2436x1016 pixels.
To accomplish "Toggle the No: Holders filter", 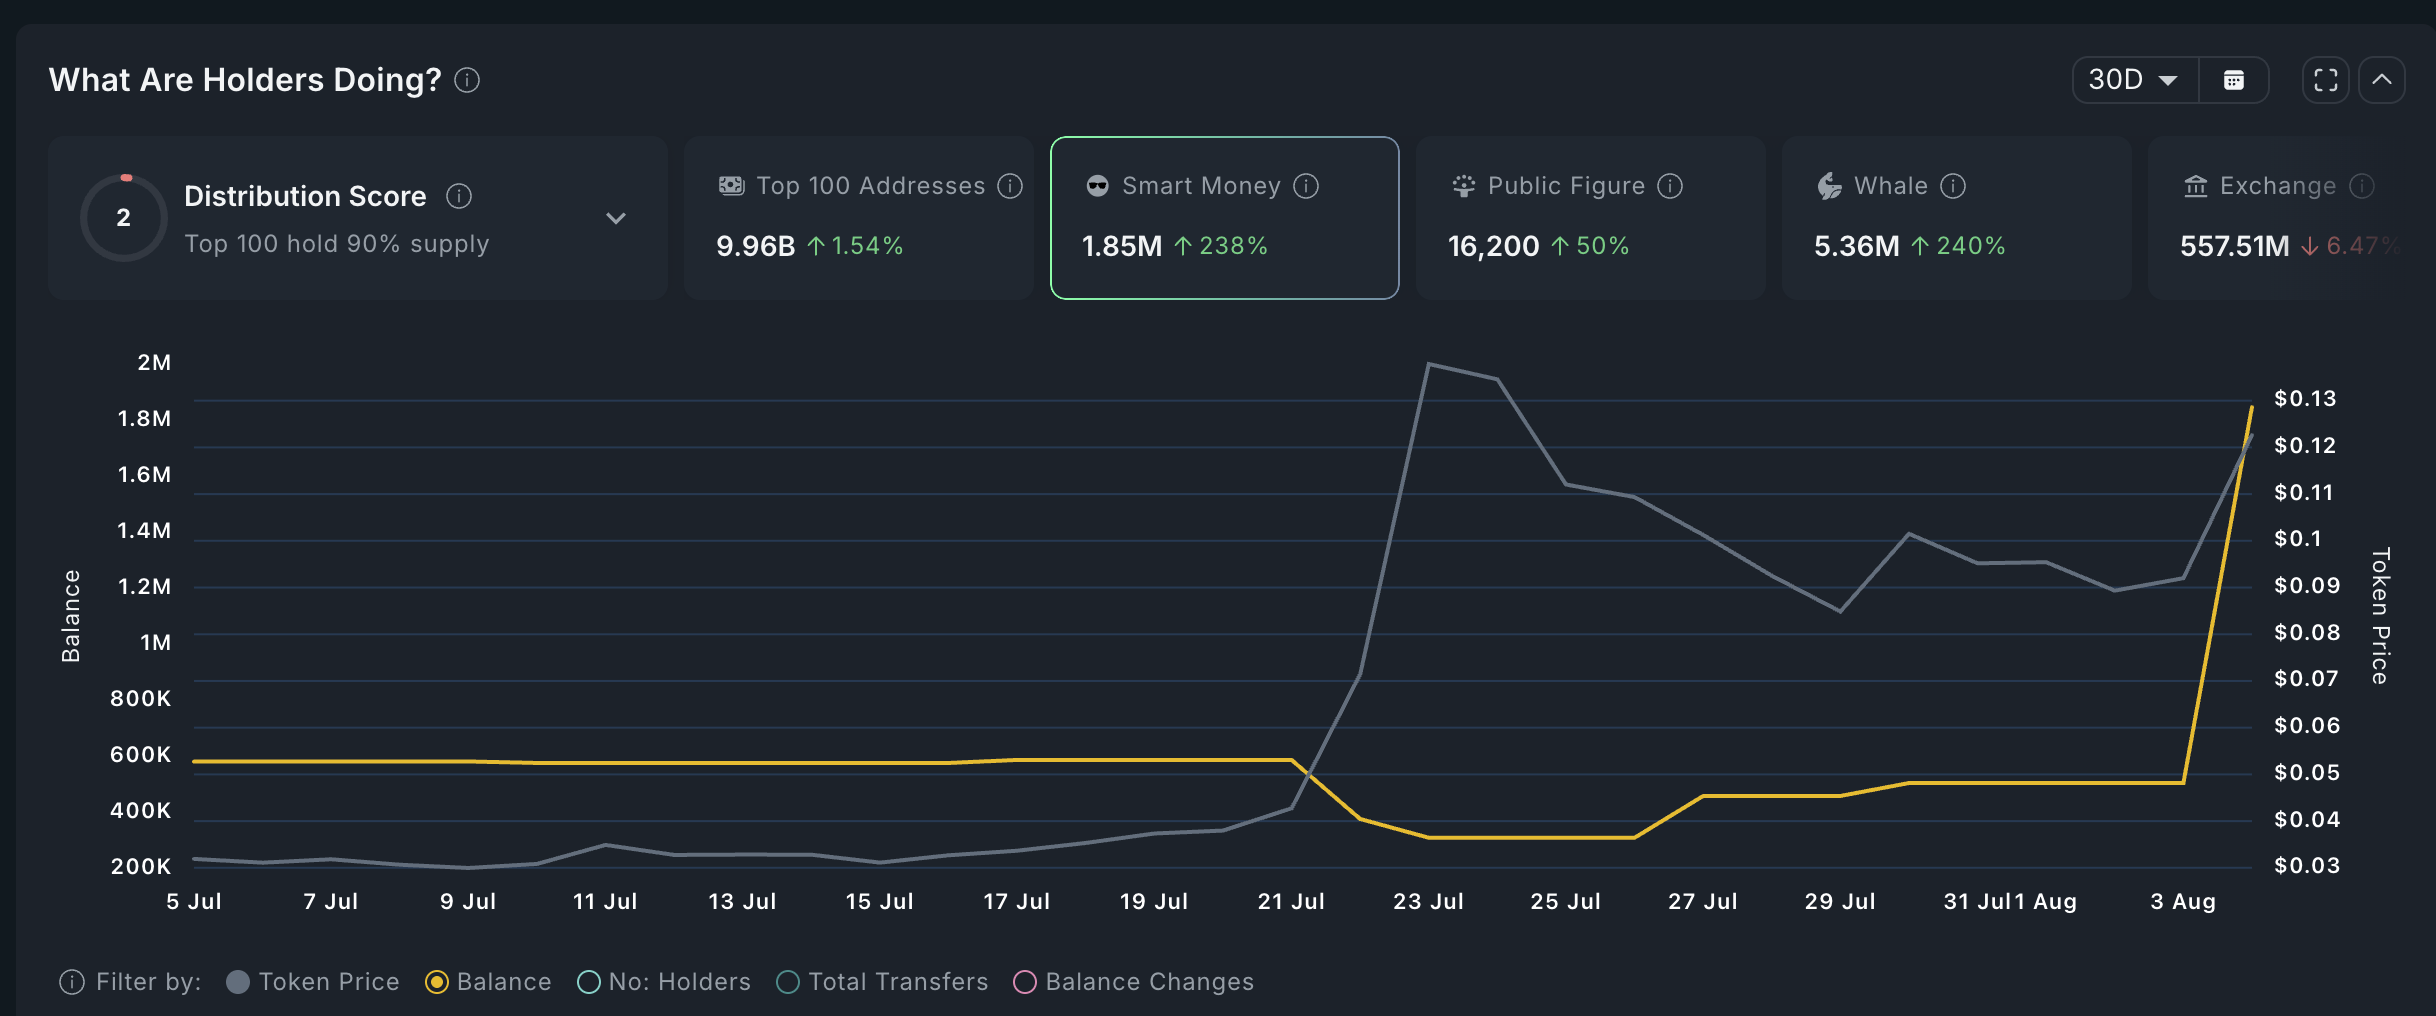I will 589,982.
